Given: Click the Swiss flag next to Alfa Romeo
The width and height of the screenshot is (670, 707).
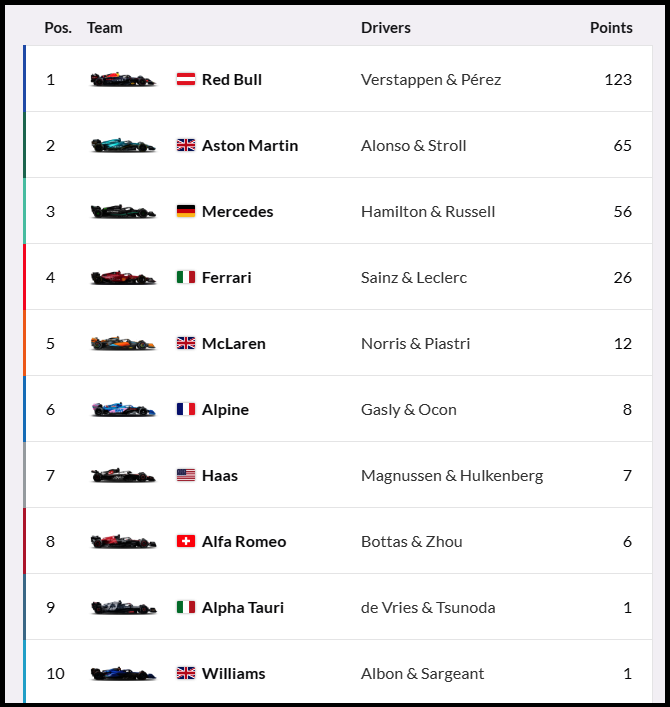Looking at the screenshot, I should tap(186, 541).
